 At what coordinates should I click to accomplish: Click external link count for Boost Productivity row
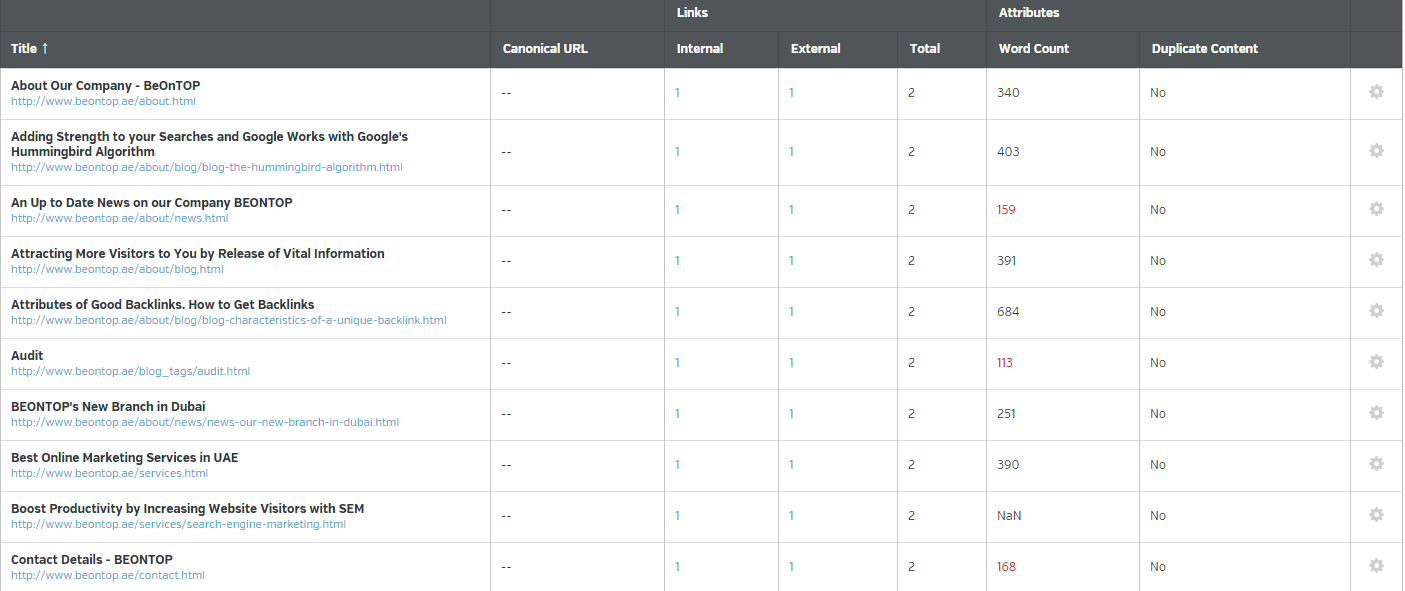(791, 515)
